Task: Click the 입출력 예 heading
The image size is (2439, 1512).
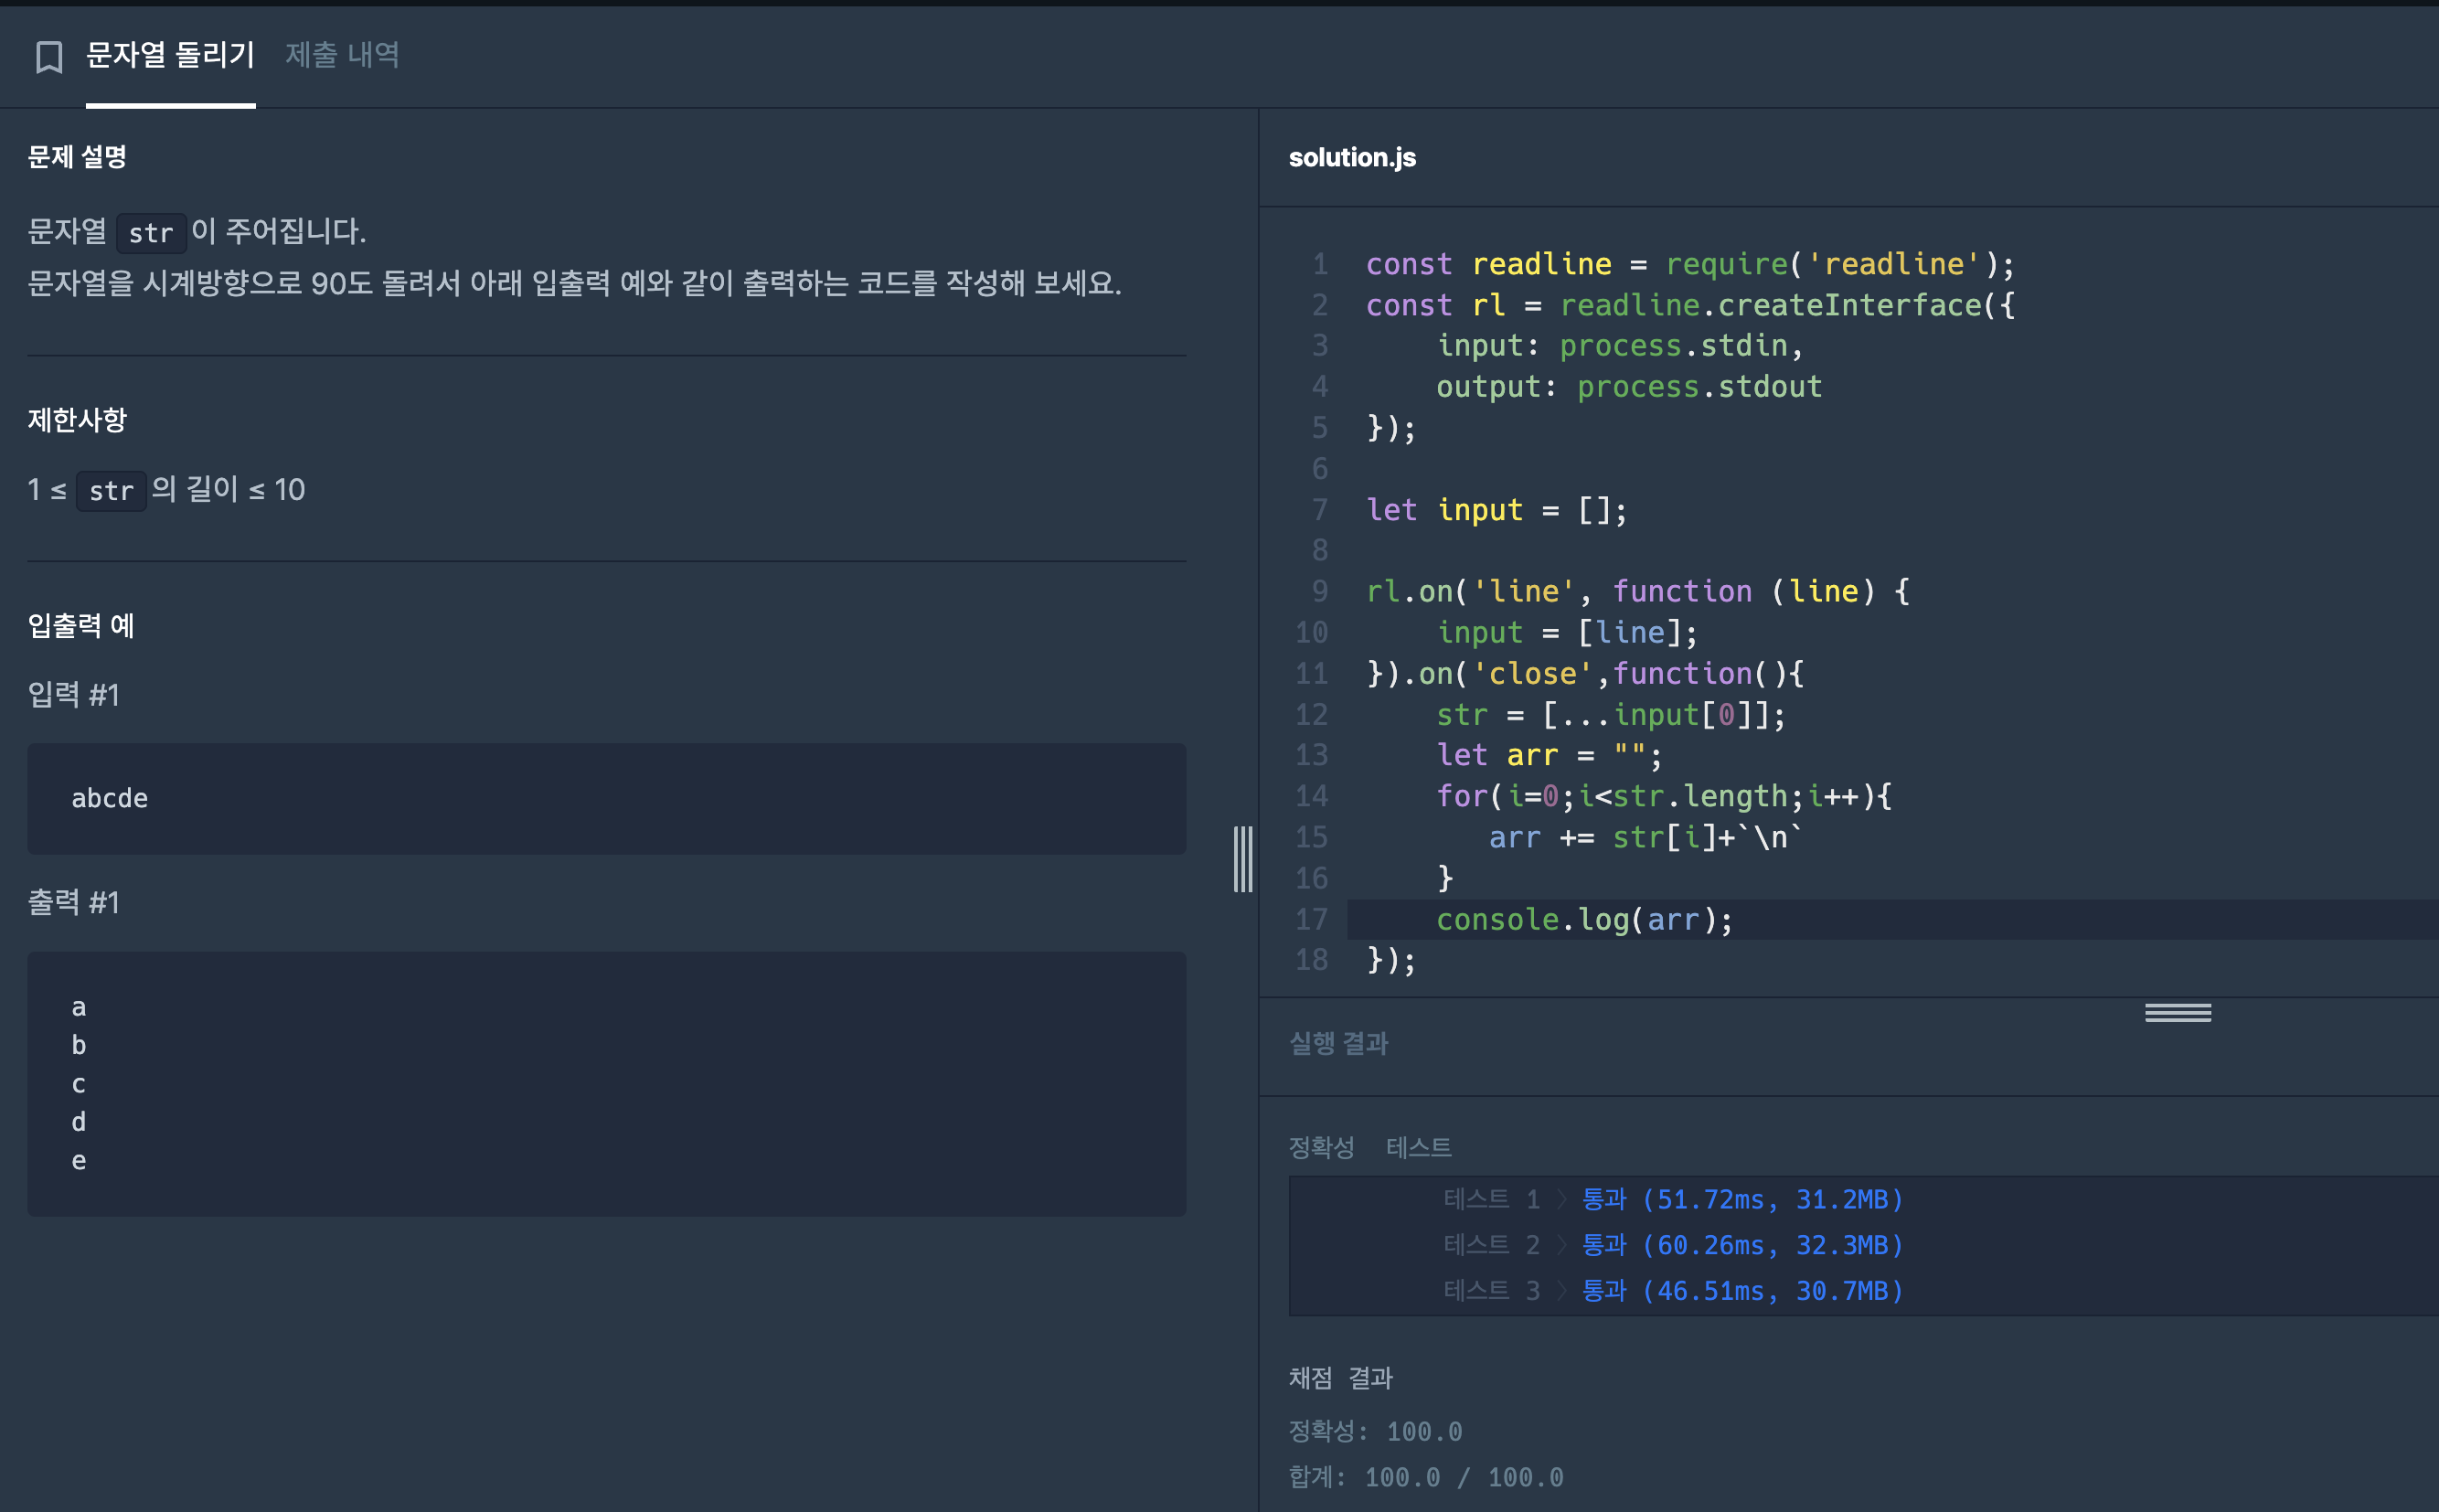Action: coord(81,626)
